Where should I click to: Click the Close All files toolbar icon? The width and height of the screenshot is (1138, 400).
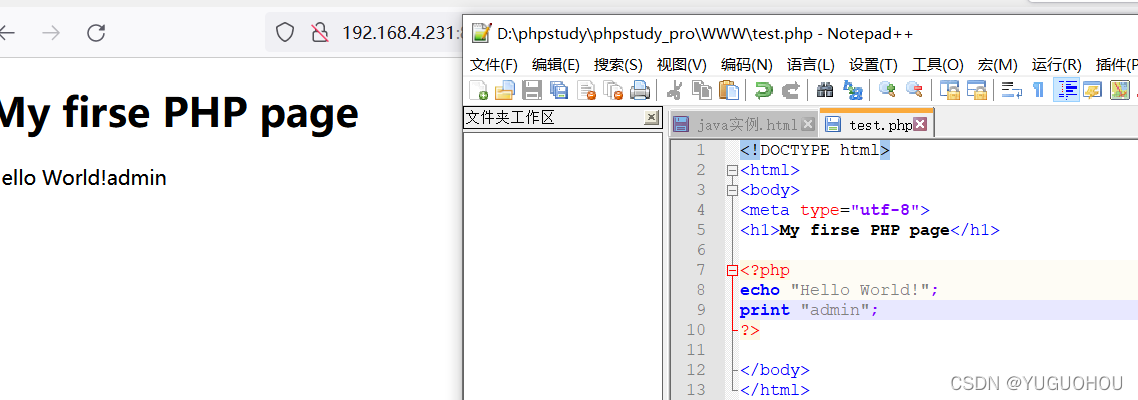[613, 90]
